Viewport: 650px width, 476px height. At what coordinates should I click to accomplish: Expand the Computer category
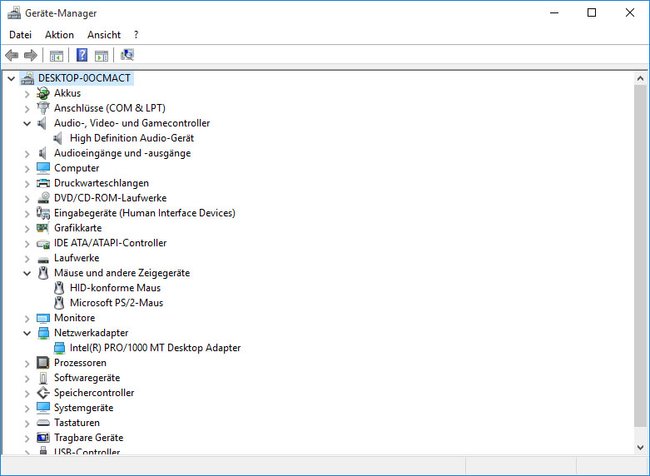tap(27, 168)
